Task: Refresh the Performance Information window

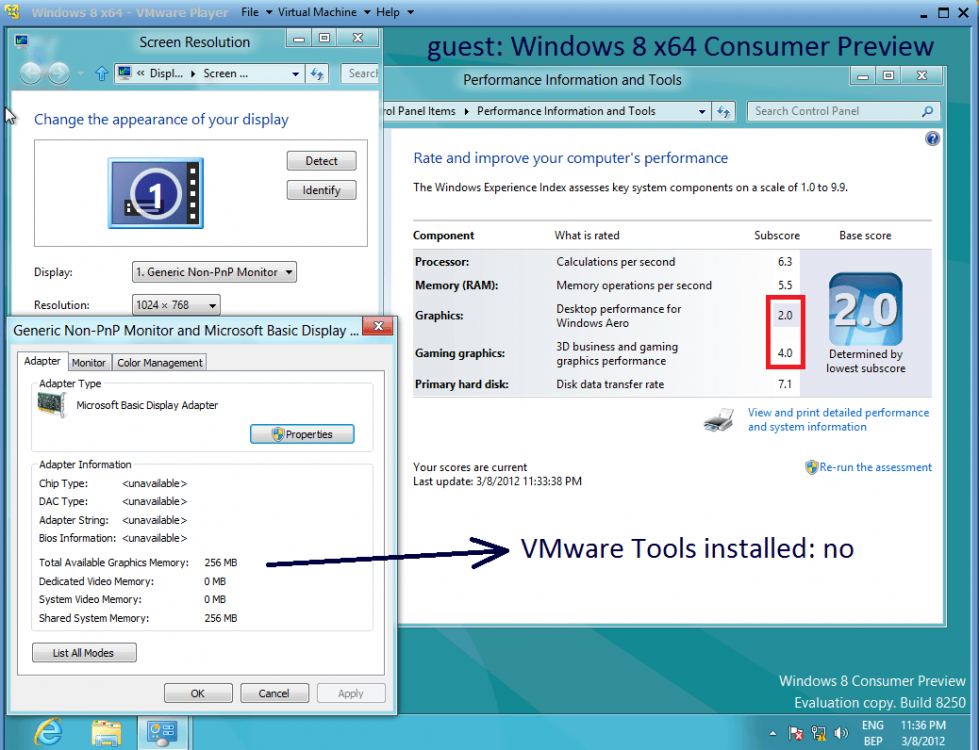Action: pyautogui.click(x=723, y=111)
